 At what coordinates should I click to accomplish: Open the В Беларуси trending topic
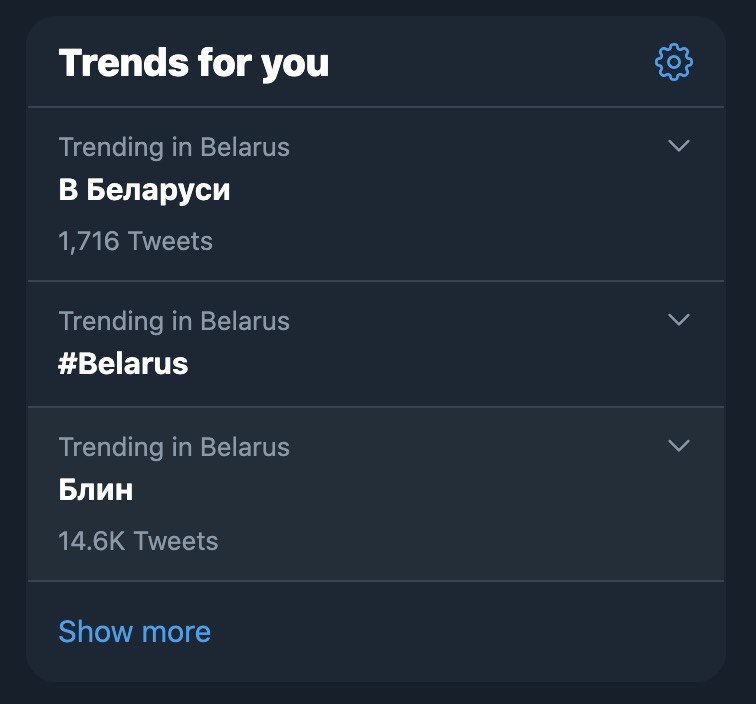144,190
